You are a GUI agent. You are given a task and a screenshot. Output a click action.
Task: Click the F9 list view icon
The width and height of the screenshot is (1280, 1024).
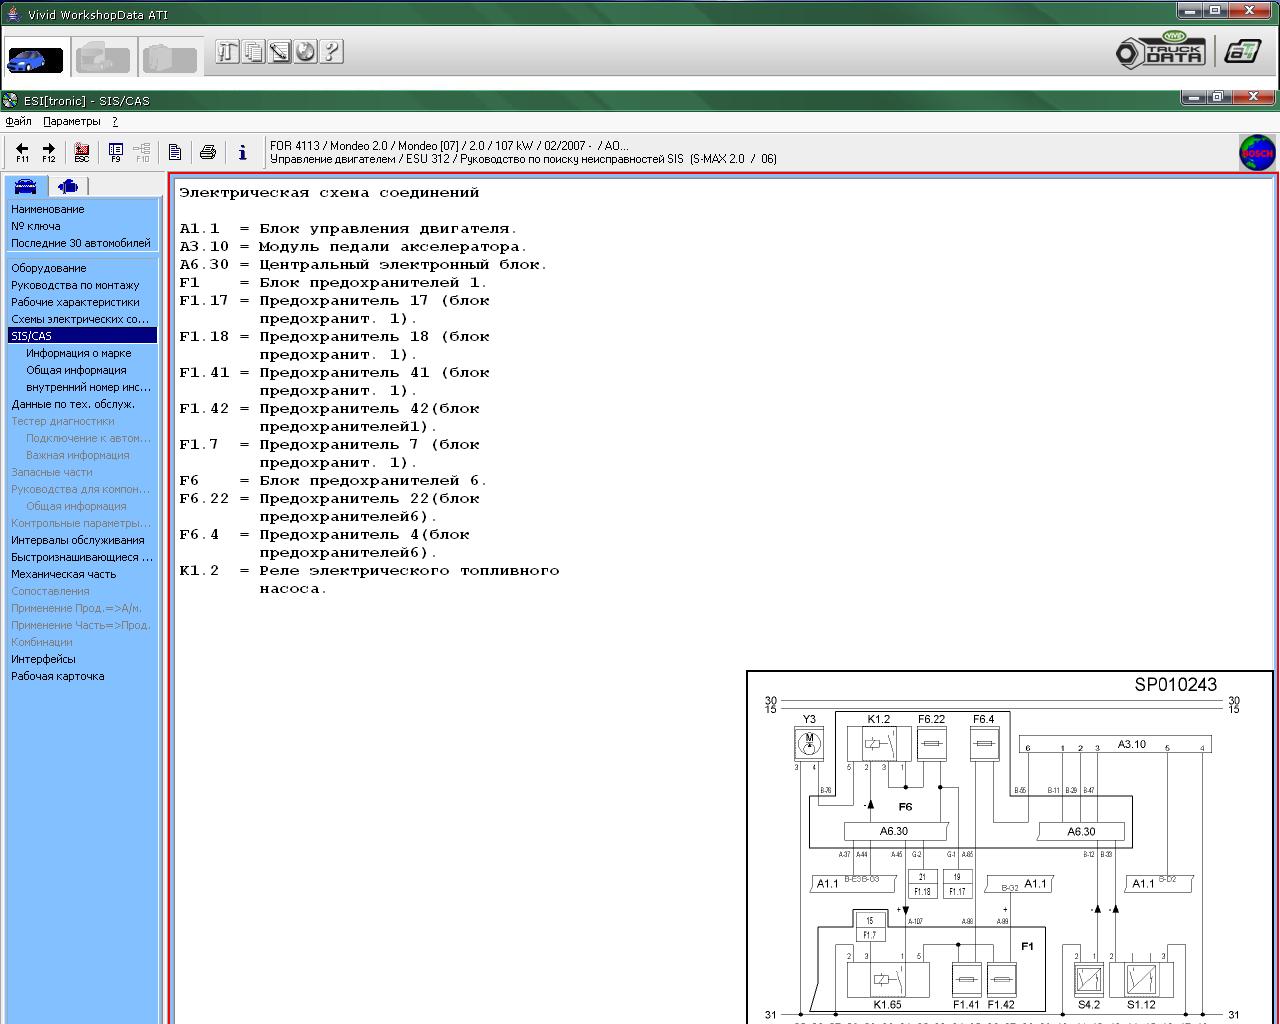pos(115,152)
